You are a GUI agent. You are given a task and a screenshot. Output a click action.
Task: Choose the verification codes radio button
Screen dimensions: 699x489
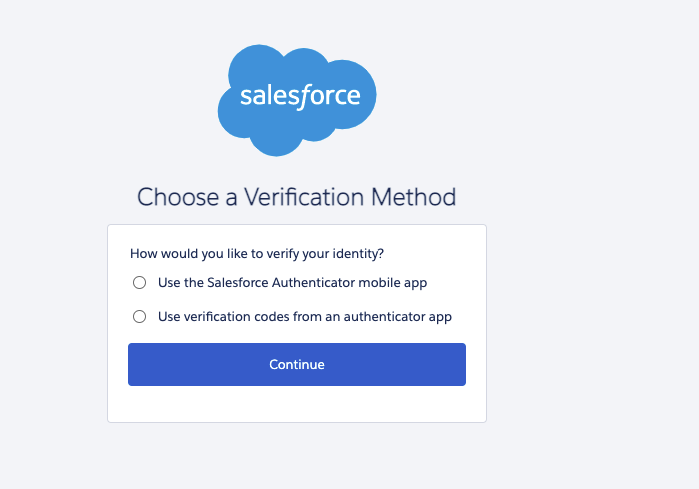[x=140, y=317]
